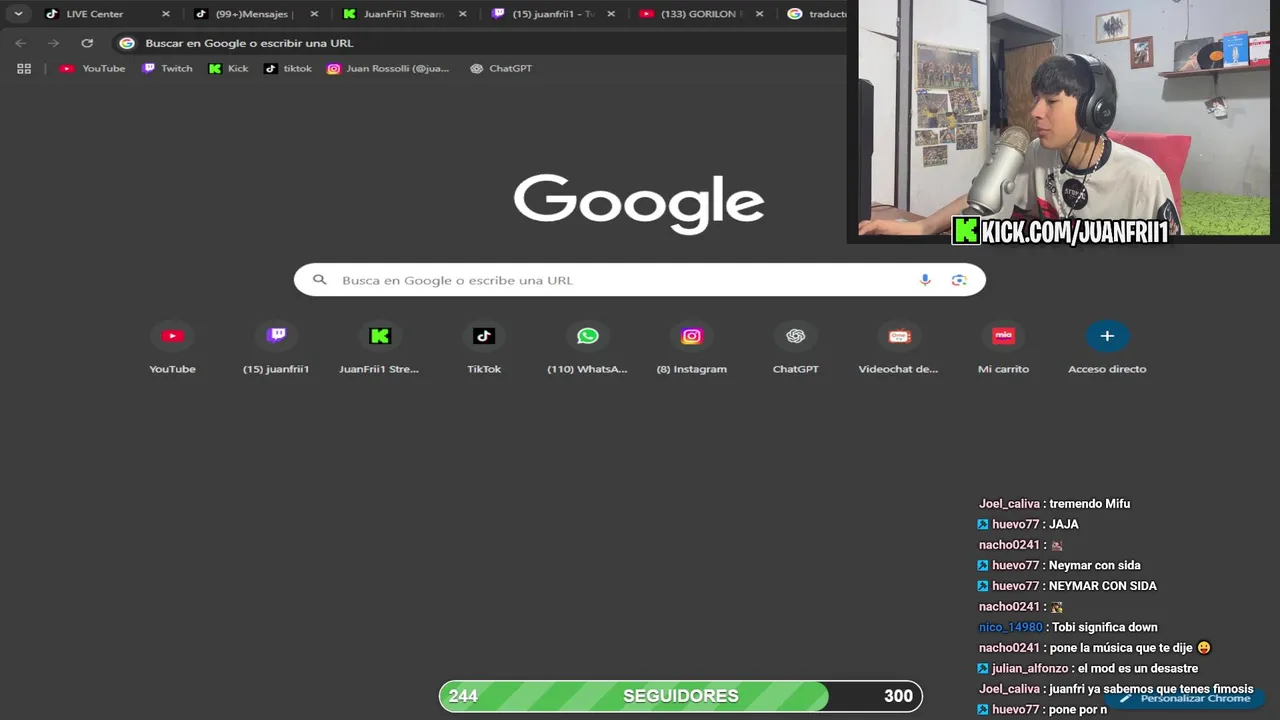The image size is (1280, 720).
Task: Open the TikTok shortcut tile
Action: click(484, 347)
